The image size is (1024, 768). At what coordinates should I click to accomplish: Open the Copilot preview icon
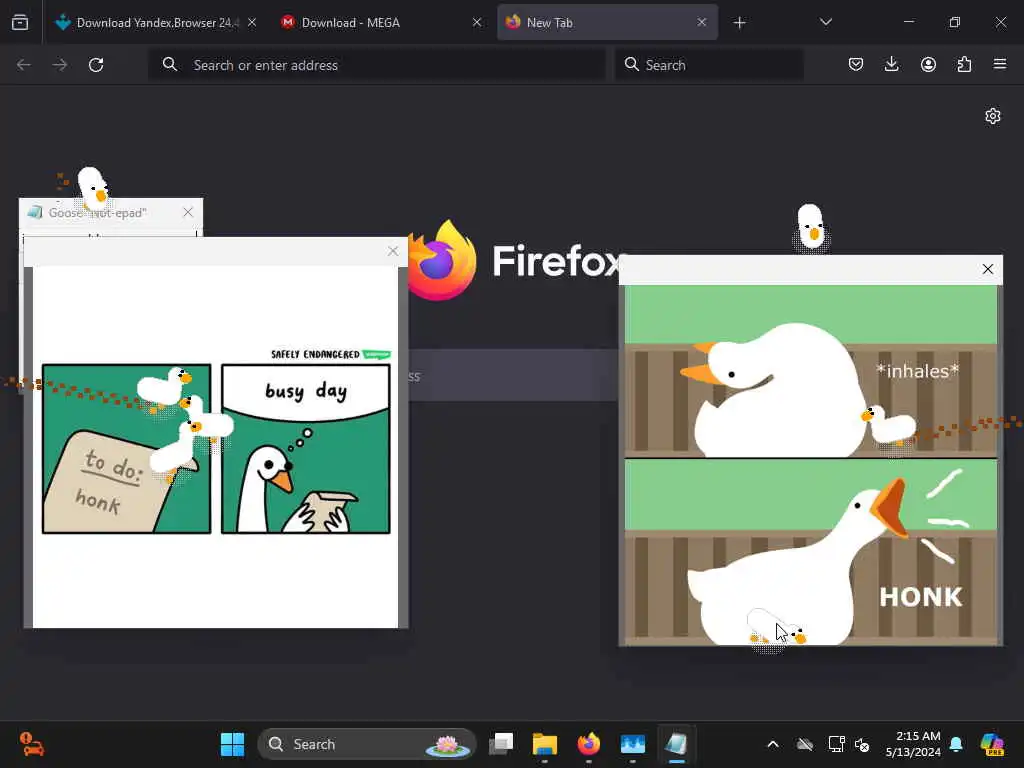coord(992,744)
